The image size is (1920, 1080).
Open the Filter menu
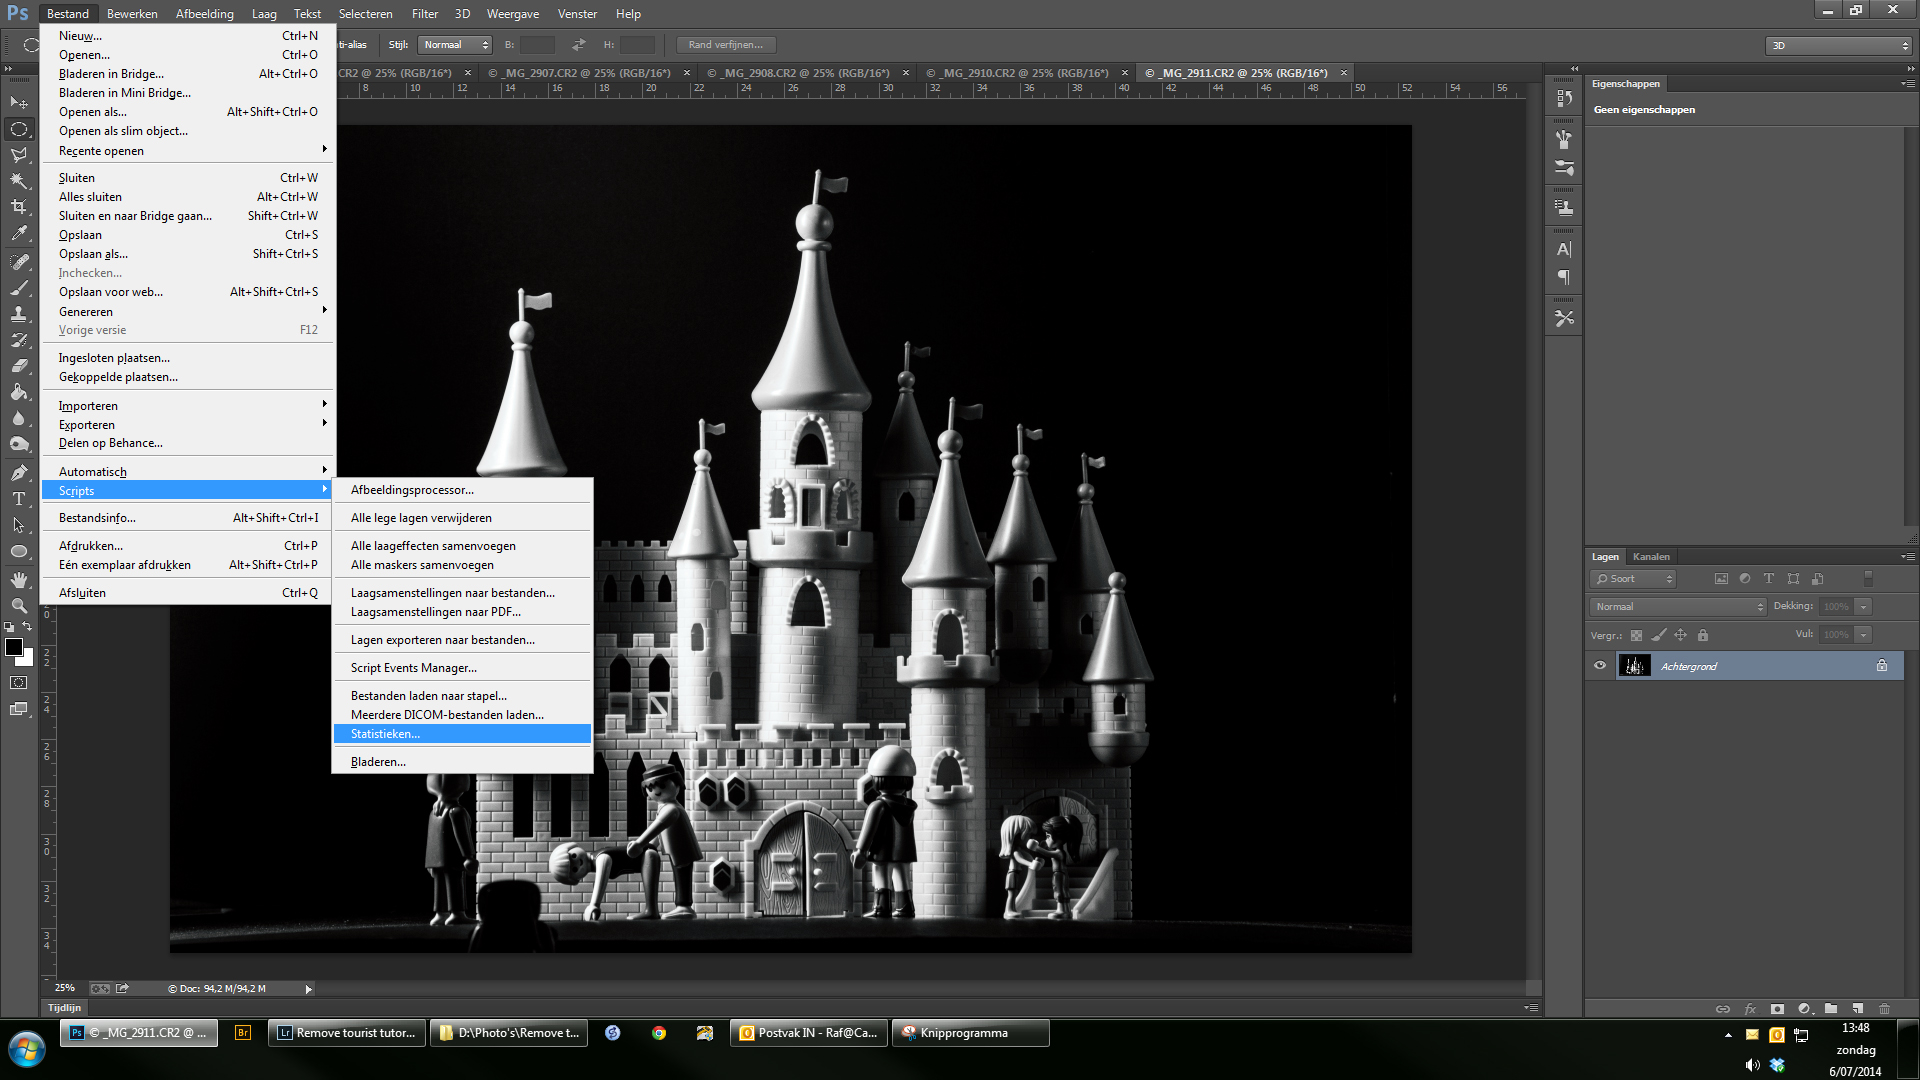click(x=425, y=14)
